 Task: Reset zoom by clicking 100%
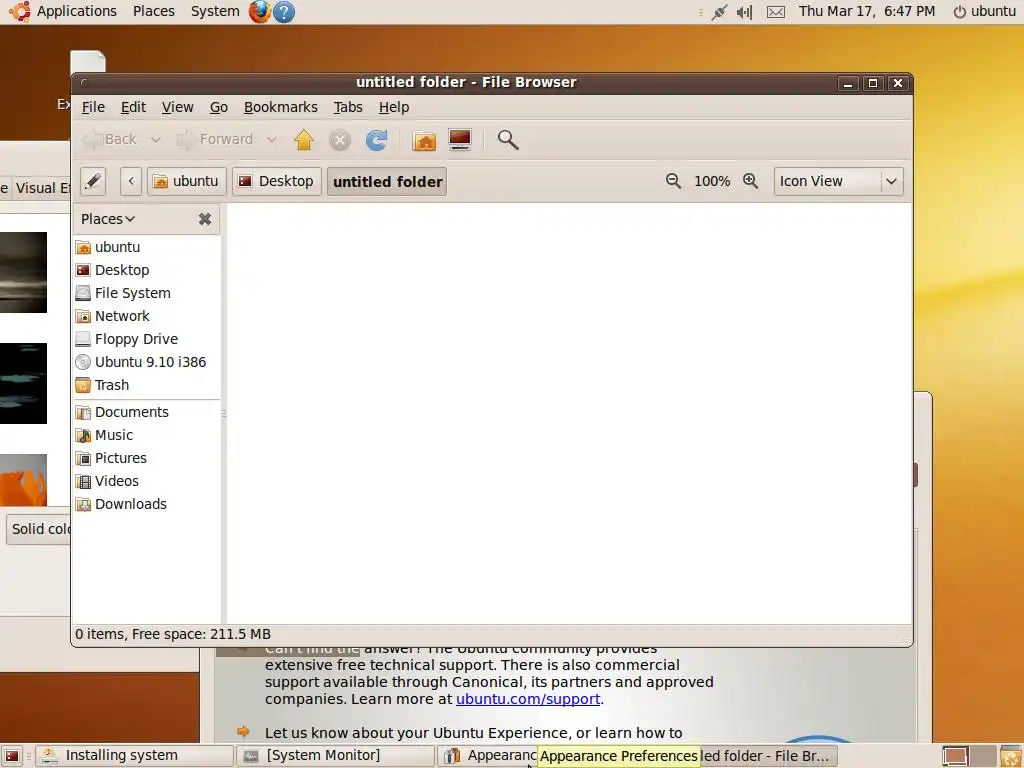point(712,181)
